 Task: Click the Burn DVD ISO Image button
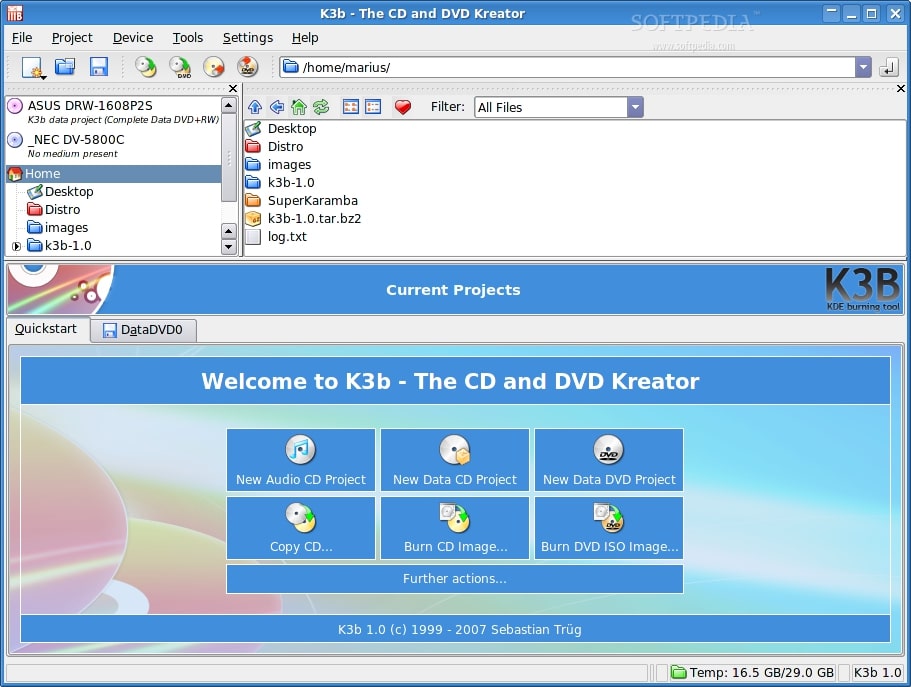click(x=609, y=527)
